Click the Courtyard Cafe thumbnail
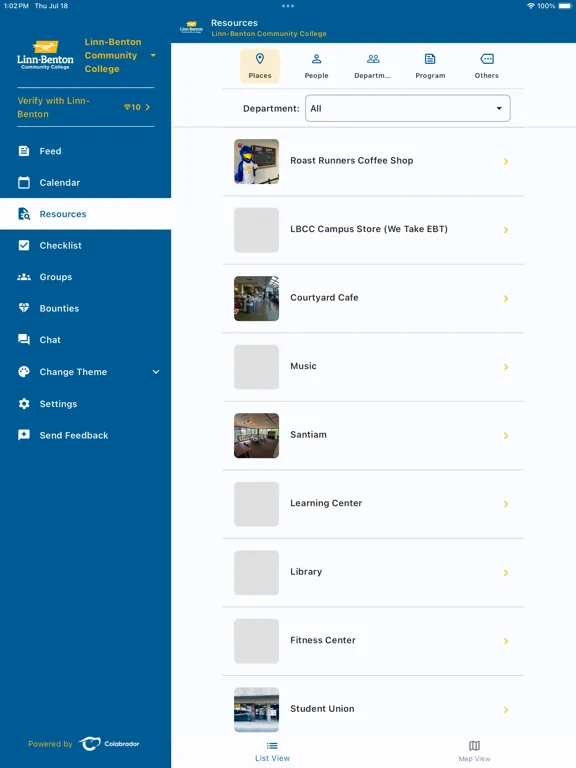Viewport: 576px width, 768px height. [x=256, y=298]
